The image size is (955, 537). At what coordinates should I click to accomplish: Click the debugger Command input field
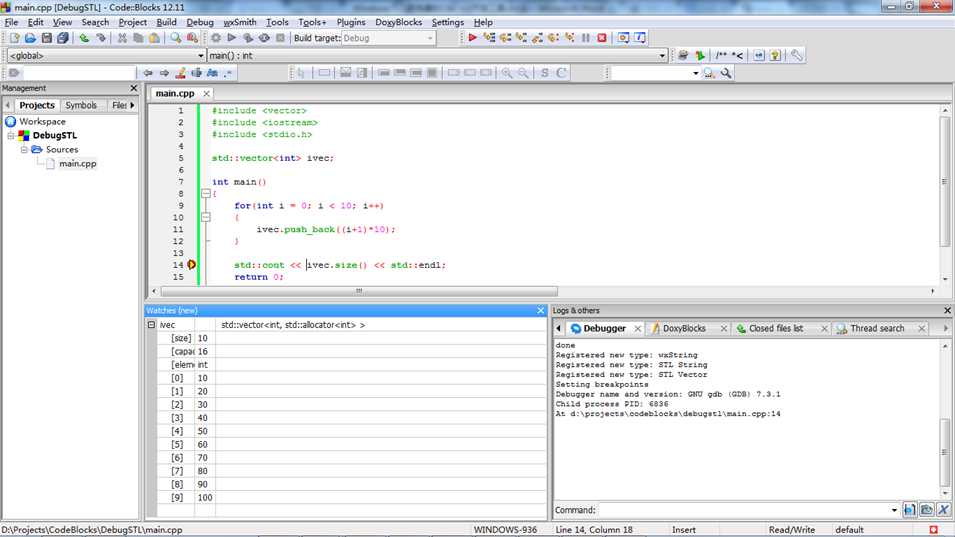[x=743, y=510]
